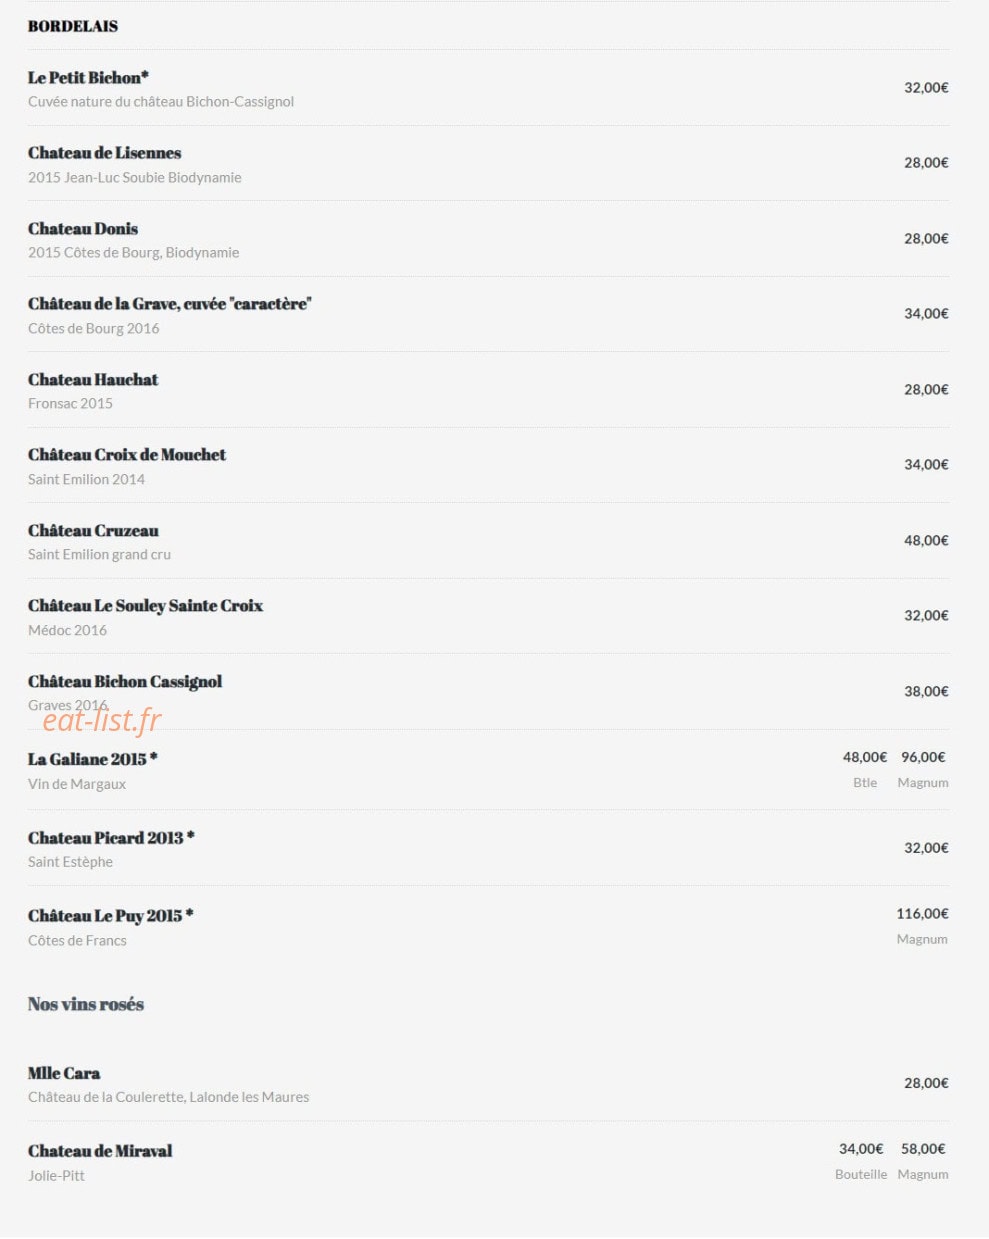Click Chateau Hauchat title
The image size is (989, 1239).
(93, 380)
